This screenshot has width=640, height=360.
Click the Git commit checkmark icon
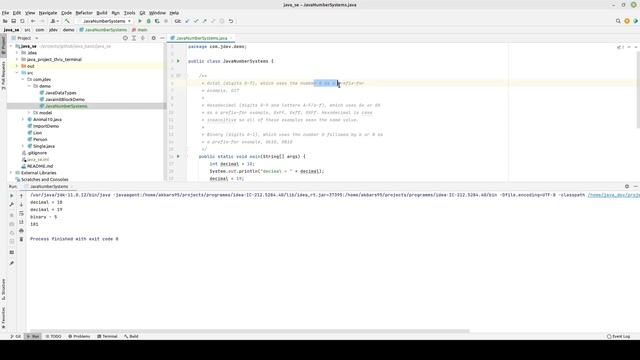click(196, 21)
